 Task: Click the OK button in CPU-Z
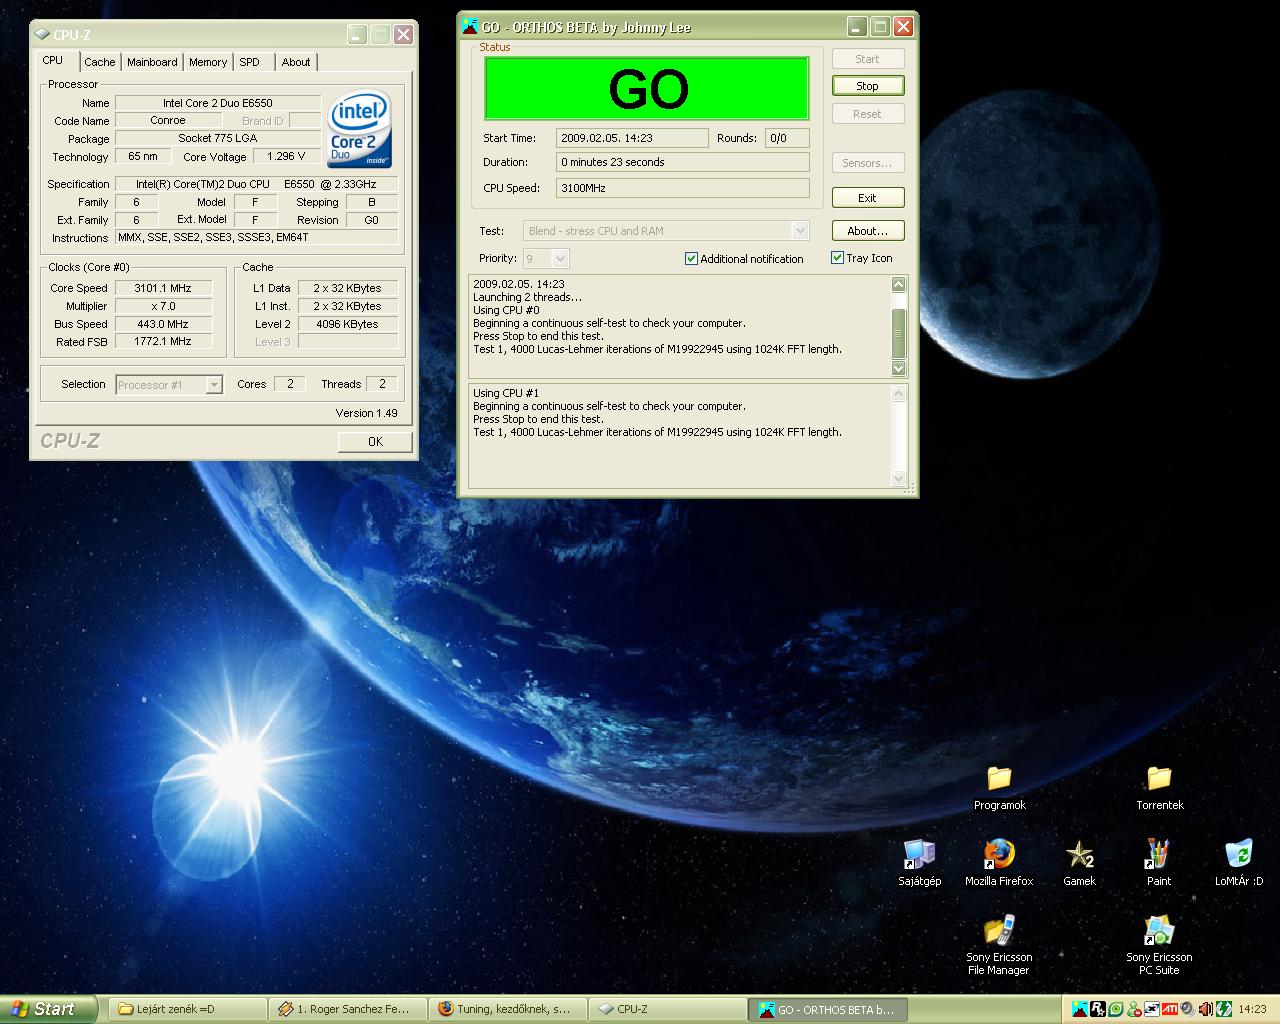(375, 441)
